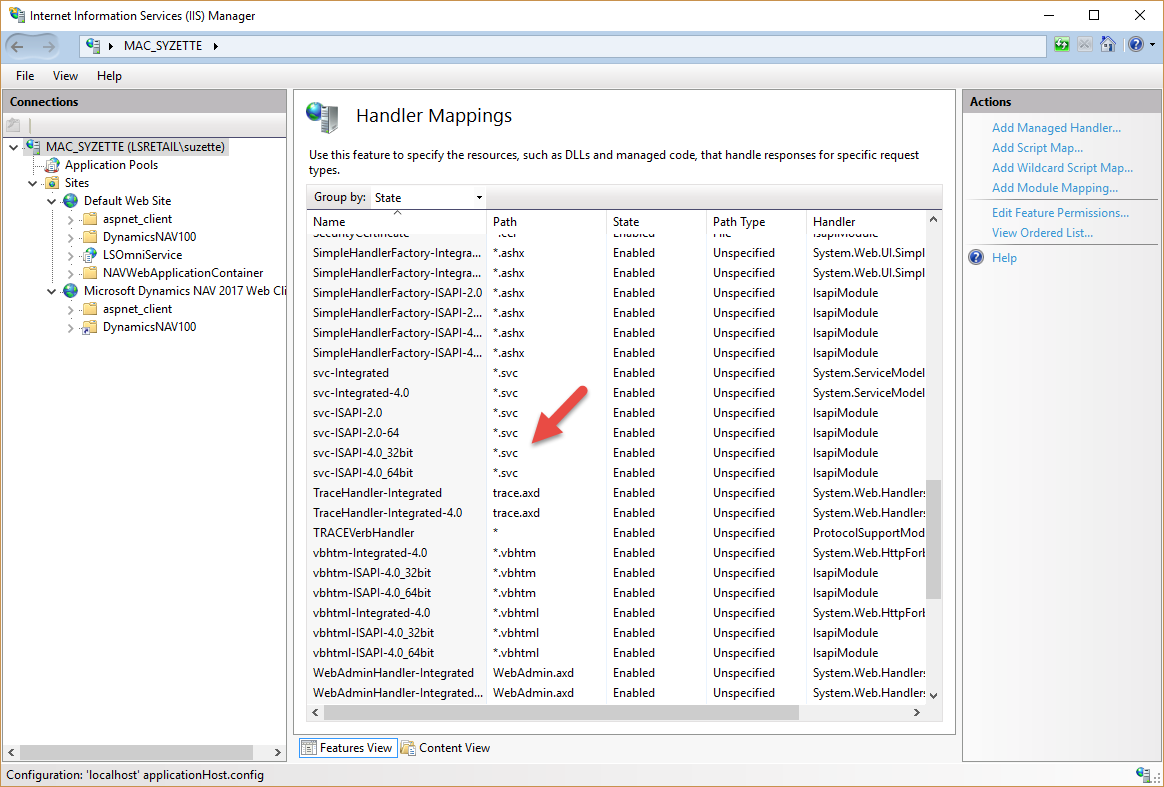Collapse the MAC_SYZETTE server node
The image size is (1164, 787).
(13, 147)
